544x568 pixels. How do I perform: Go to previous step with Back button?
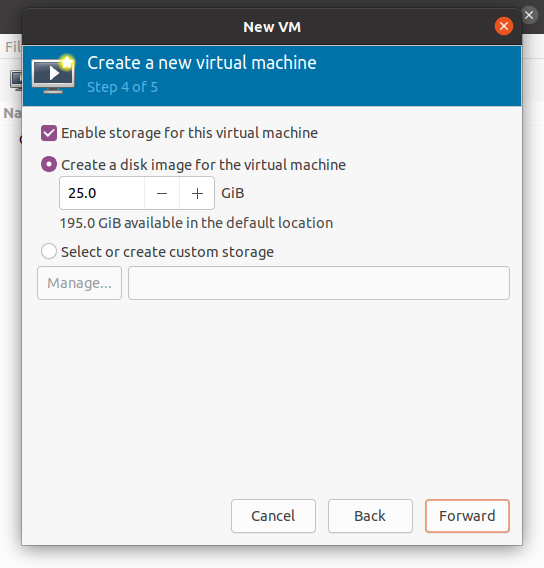pos(370,516)
